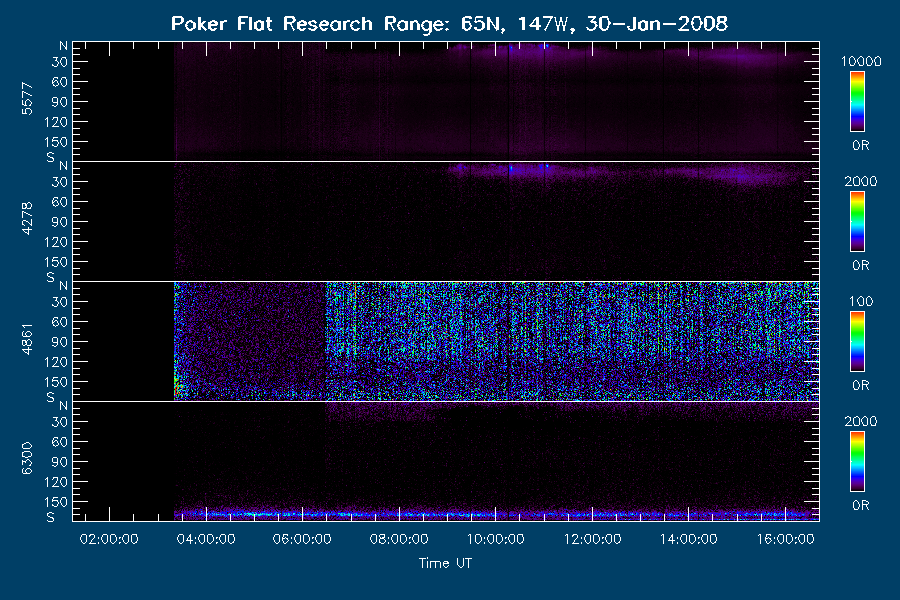Click the 90 tick label on the 5577 panel
The width and height of the screenshot is (900, 600).
click(x=60, y=102)
